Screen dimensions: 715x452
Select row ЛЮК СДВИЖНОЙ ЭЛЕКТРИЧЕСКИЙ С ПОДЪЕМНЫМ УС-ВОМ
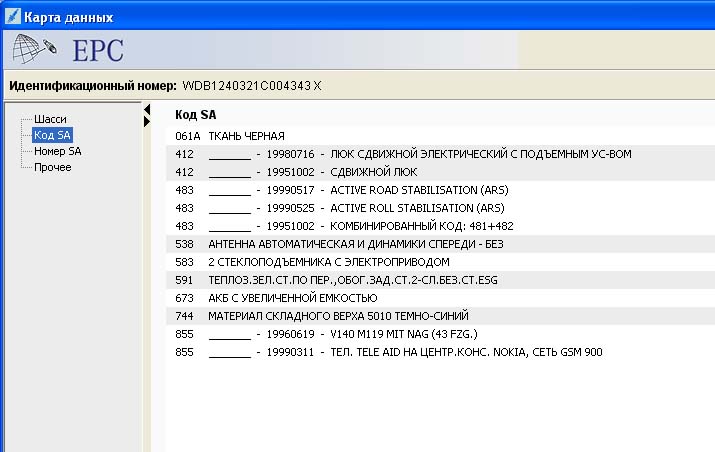click(440, 154)
